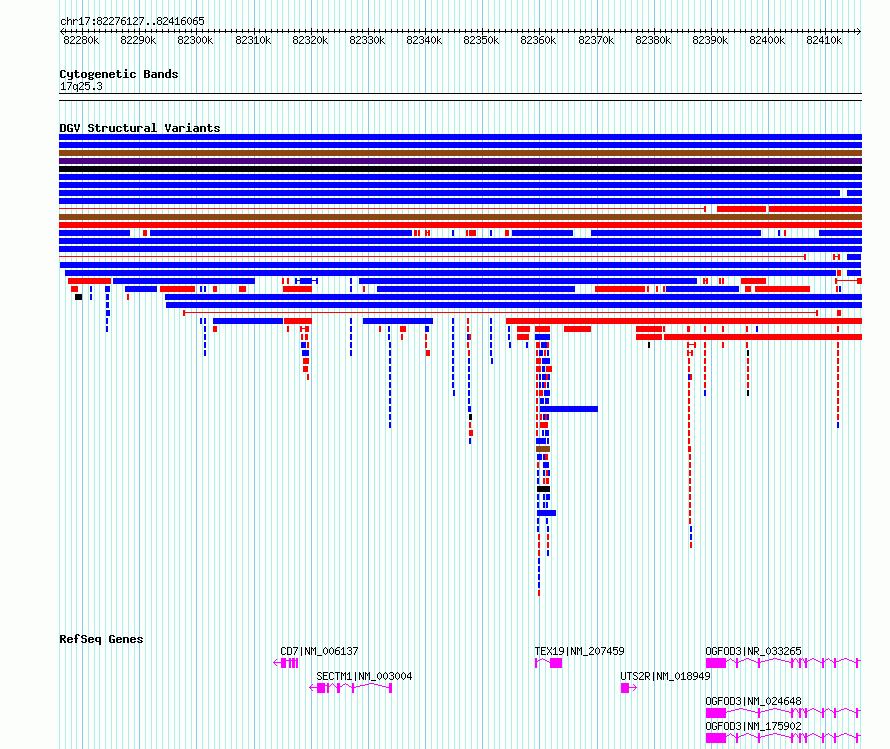Click the 82390k ruler position
890x749 pixels.
click(710, 40)
